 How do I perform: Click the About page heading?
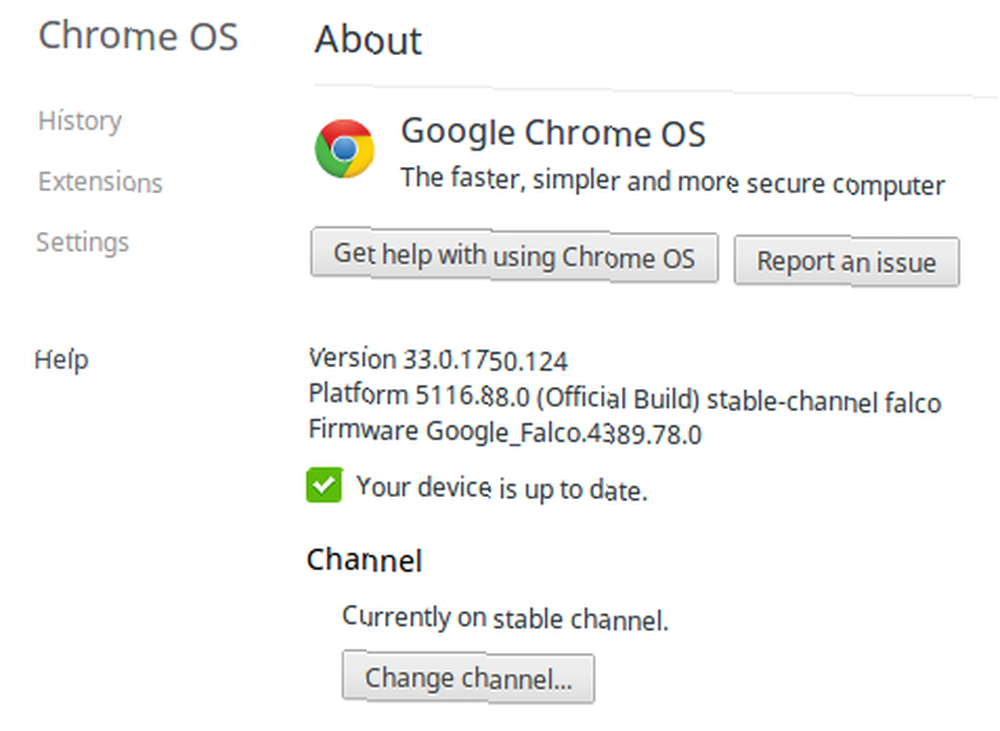[368, 40]
